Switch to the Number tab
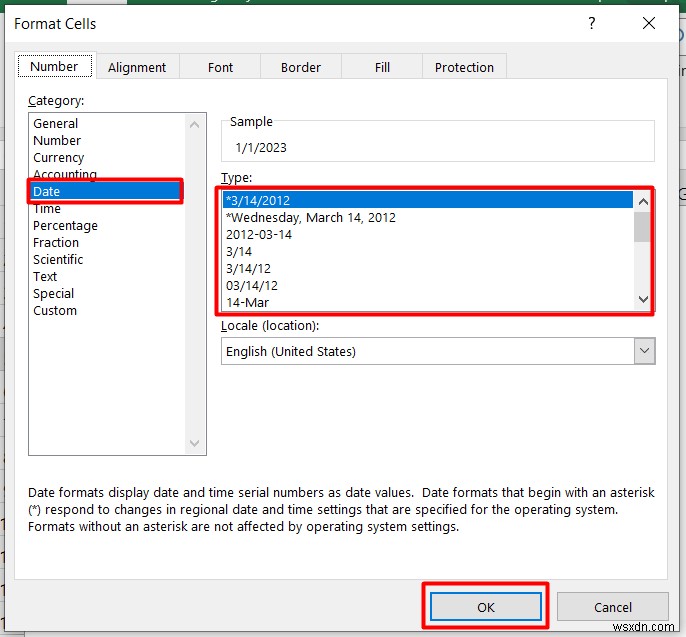 [55, 66]
